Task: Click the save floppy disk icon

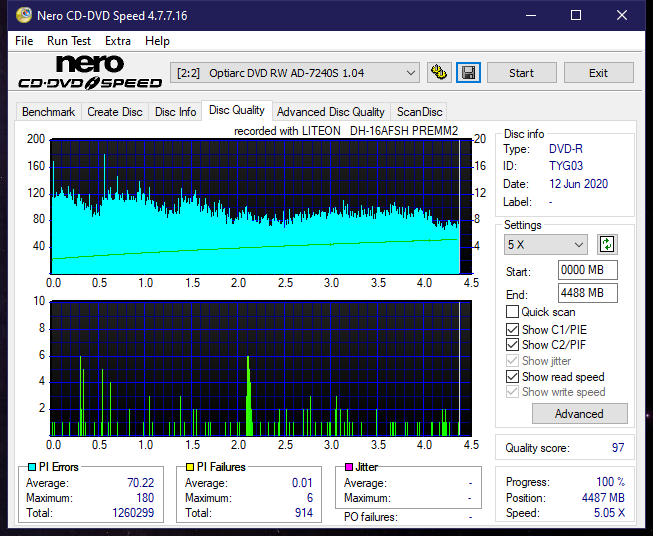Action: 469,73
